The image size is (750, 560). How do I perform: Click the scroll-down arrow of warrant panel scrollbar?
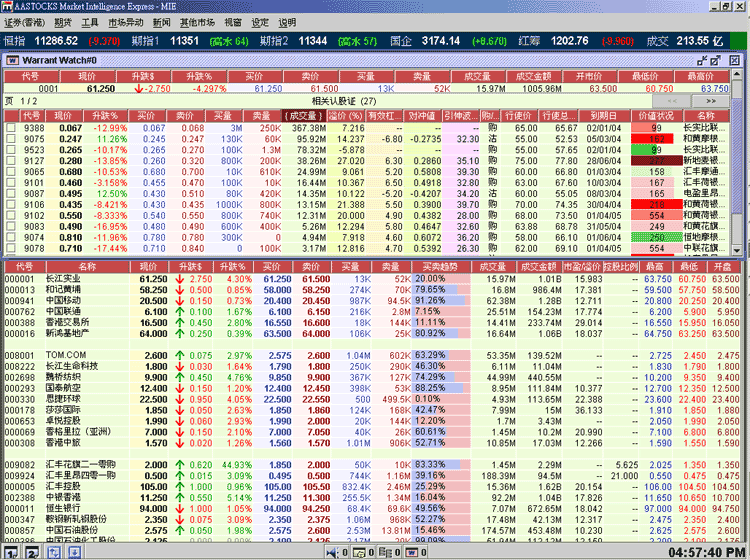737,250
